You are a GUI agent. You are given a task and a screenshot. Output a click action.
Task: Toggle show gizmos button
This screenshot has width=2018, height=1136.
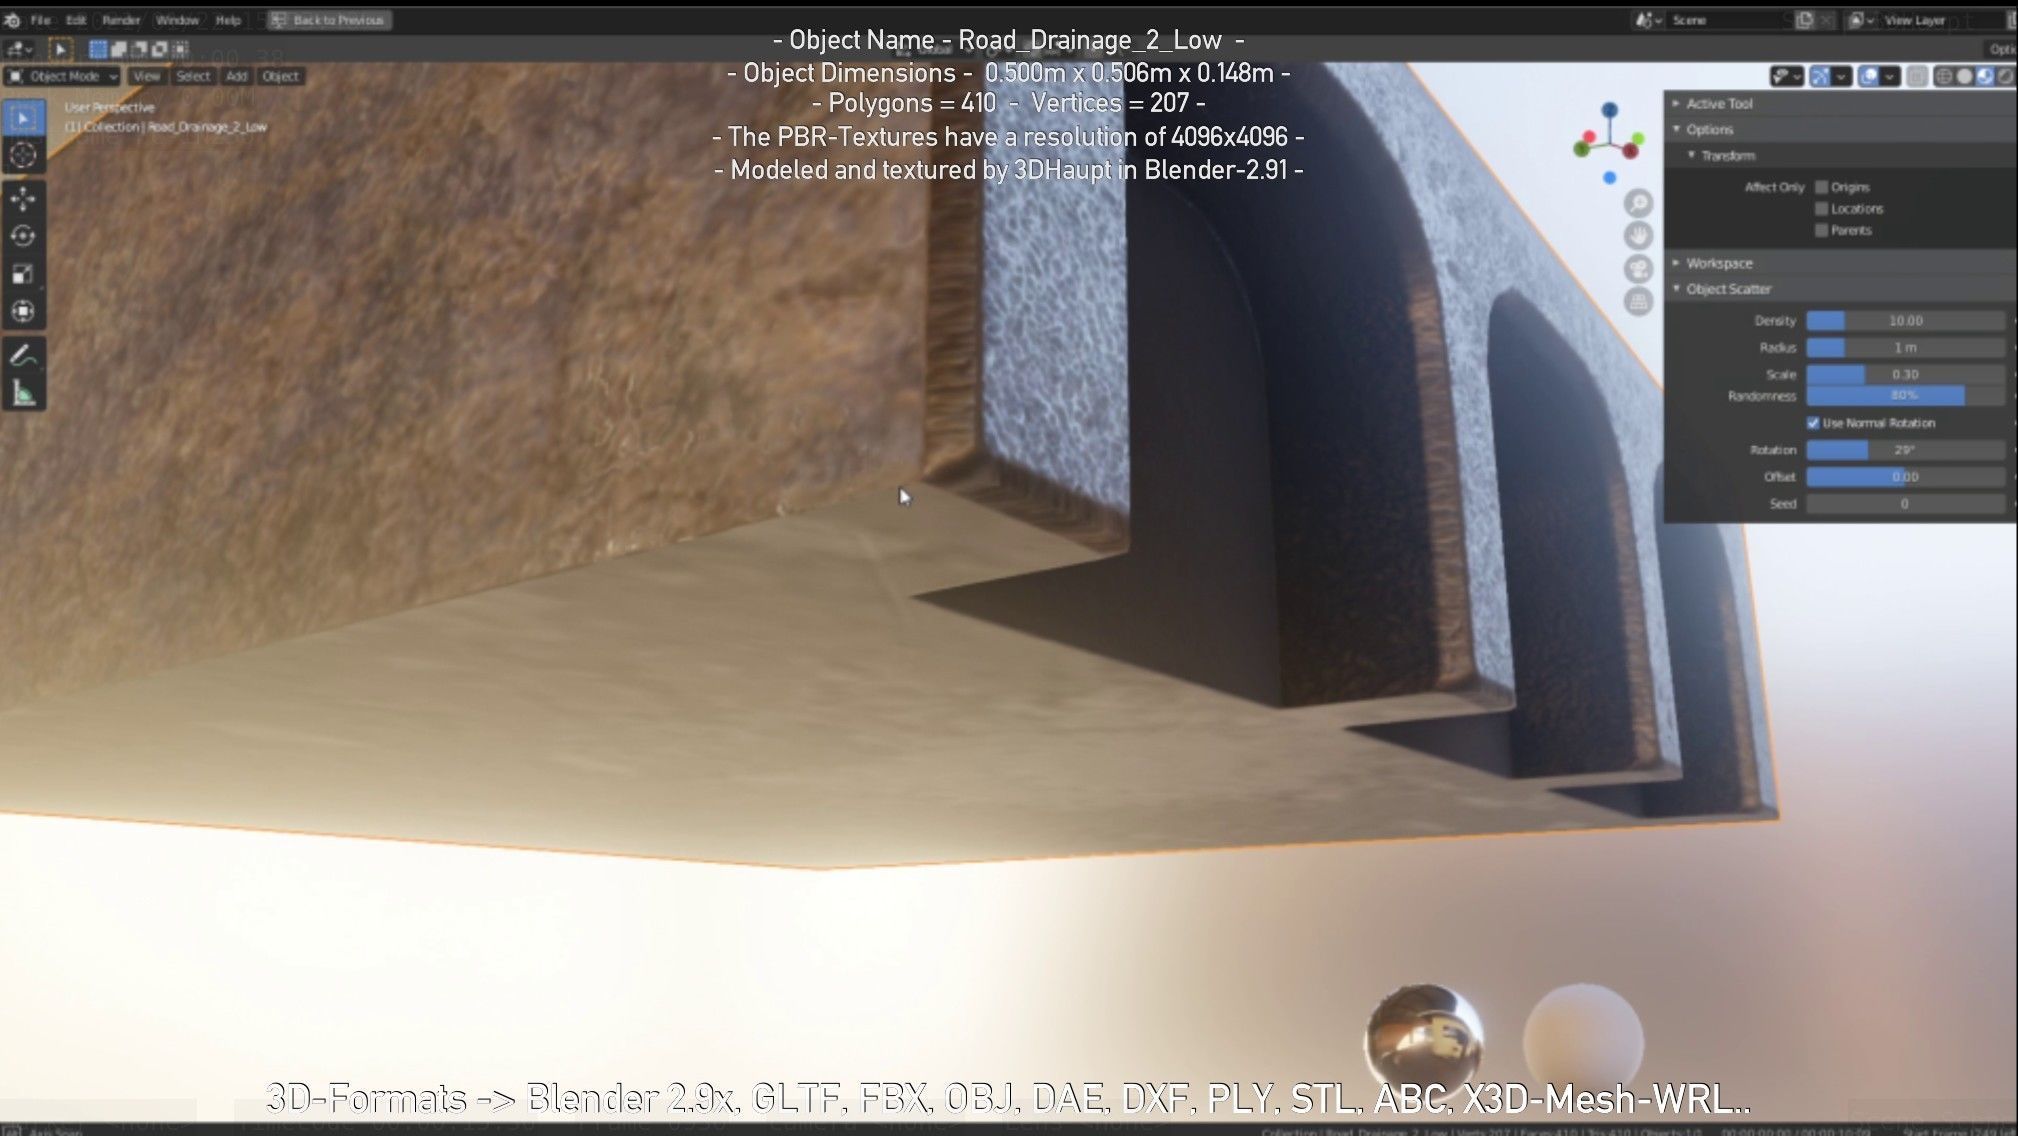coord(1820,76)
